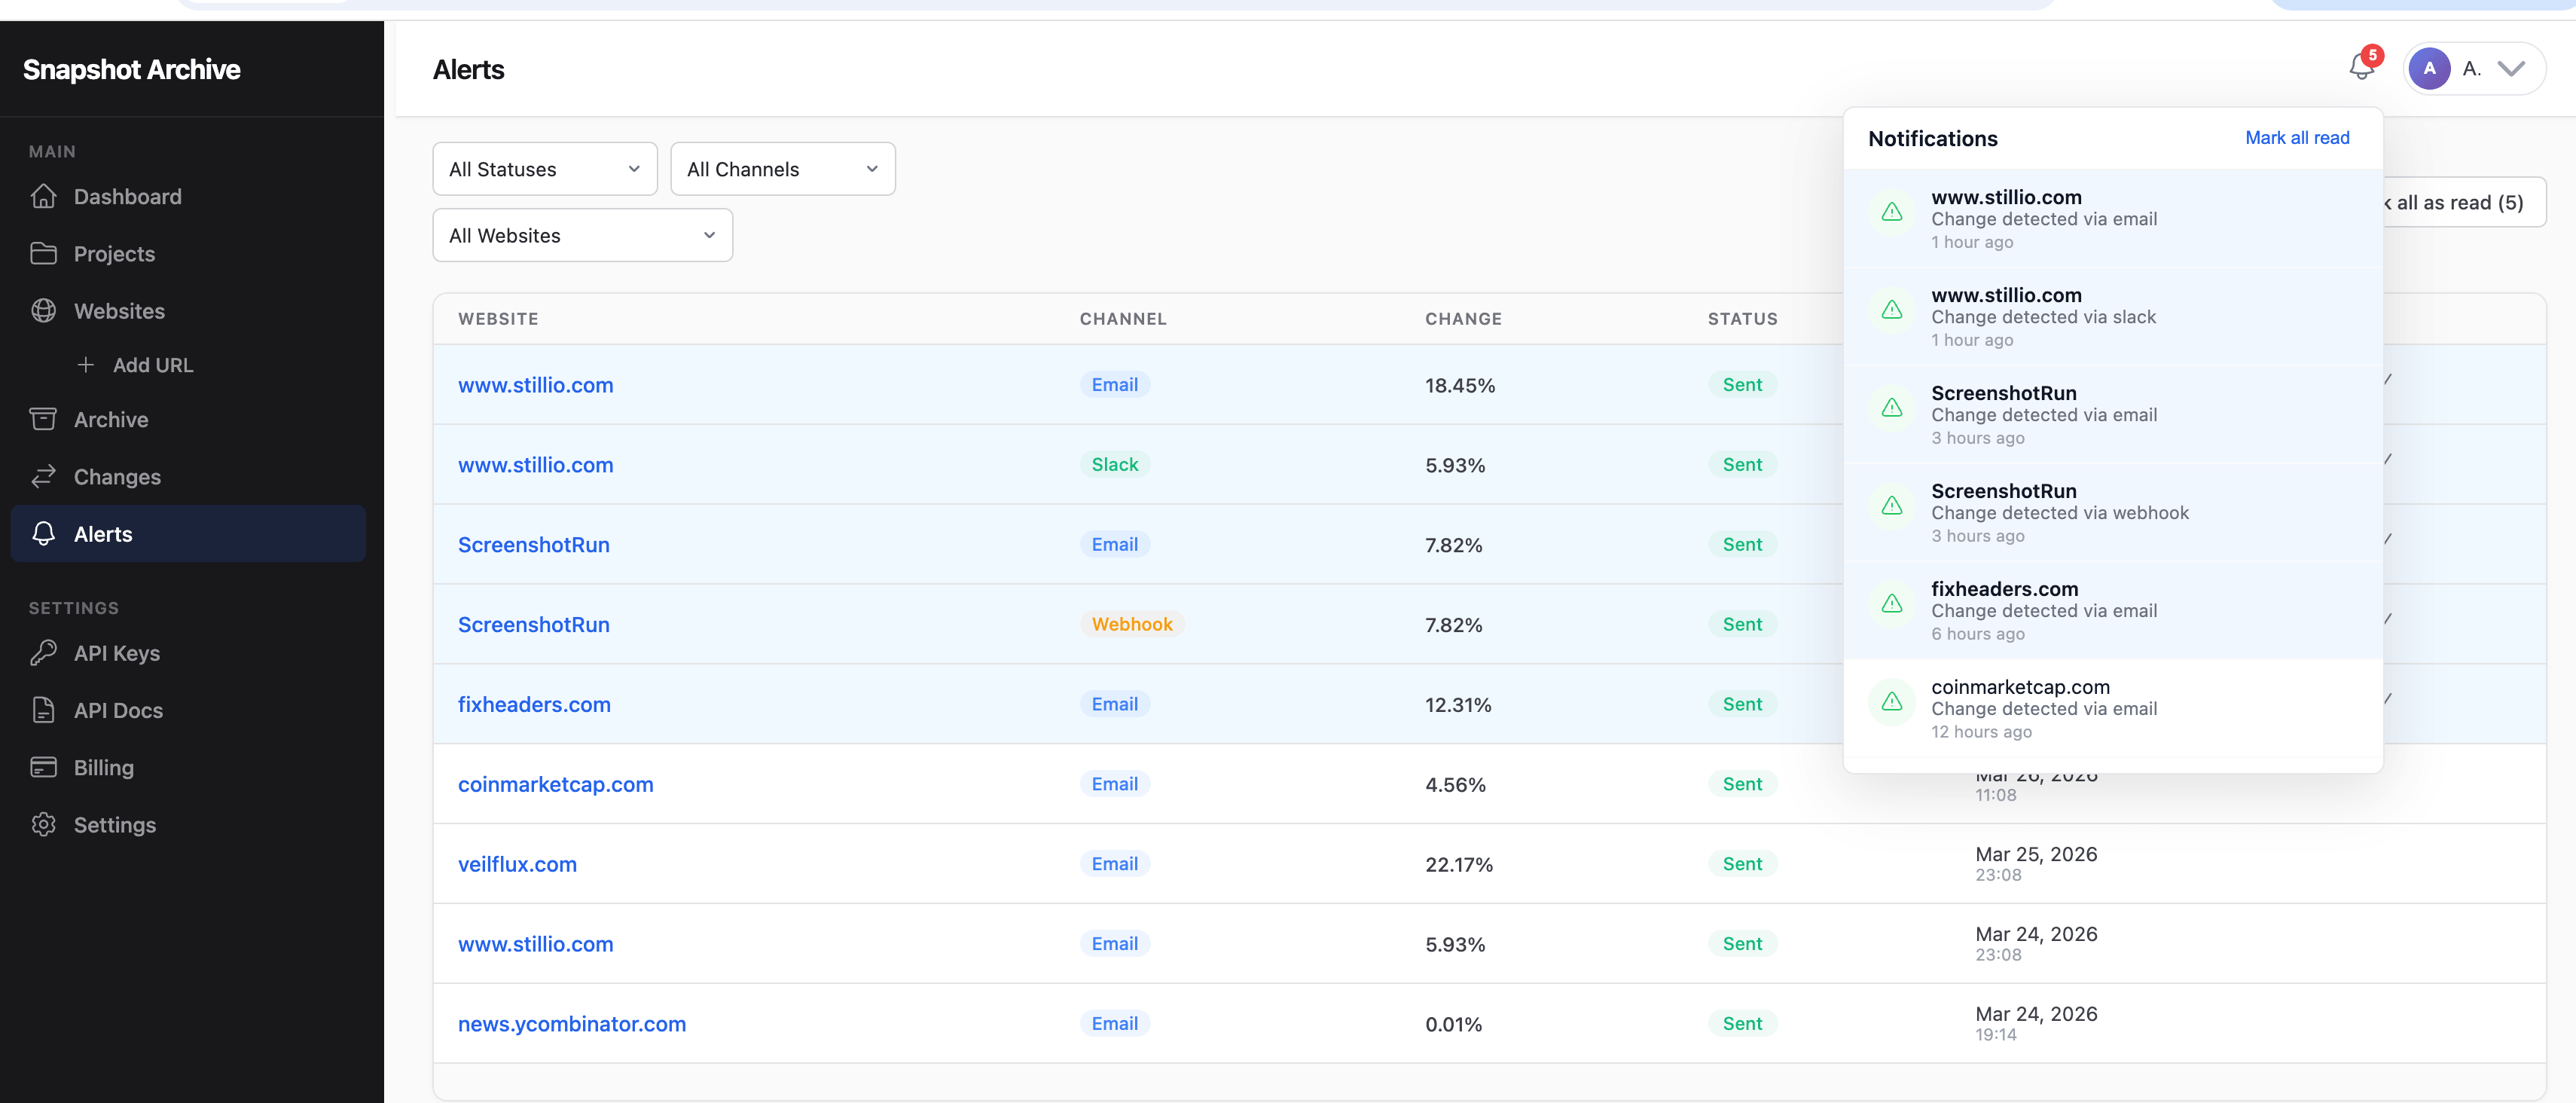Click the WEBSITE column header

498,319
